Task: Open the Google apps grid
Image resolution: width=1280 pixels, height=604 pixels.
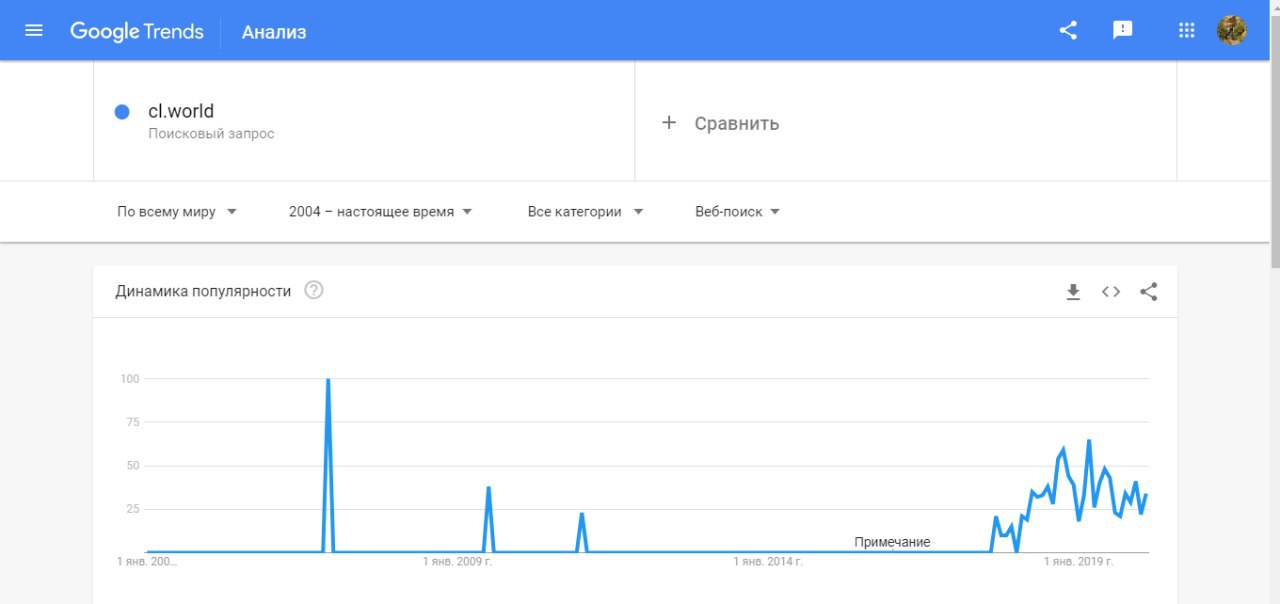Action: pos(1187,30)
